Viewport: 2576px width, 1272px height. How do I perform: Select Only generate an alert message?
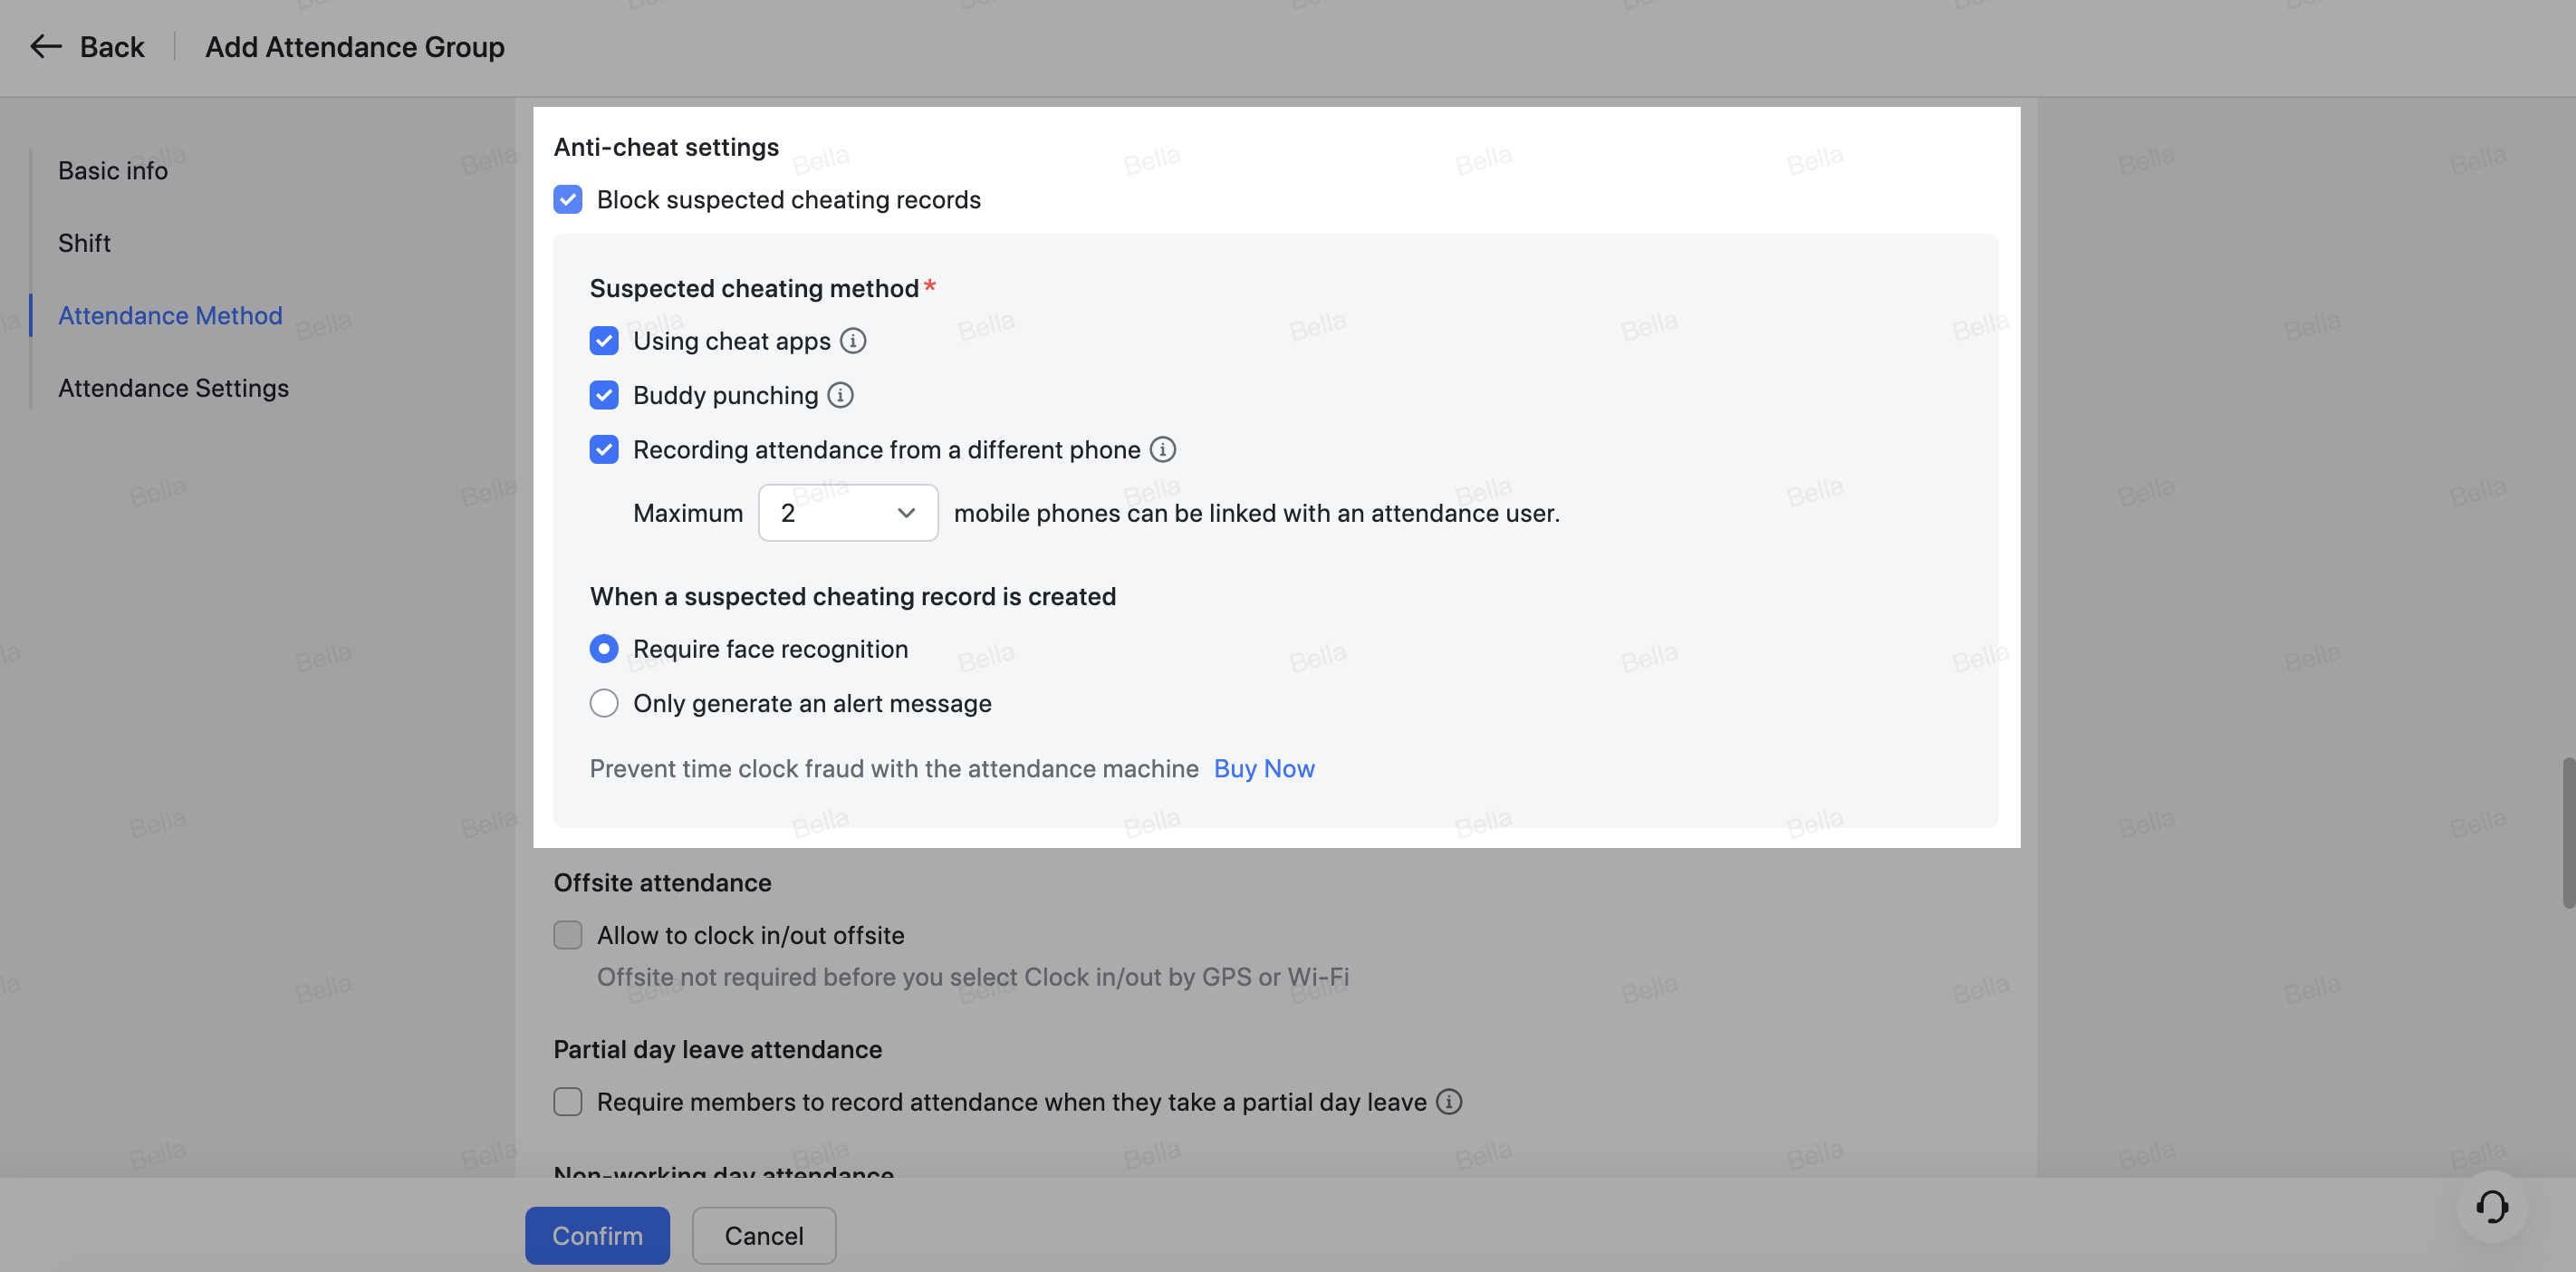(x=604, y=704)
